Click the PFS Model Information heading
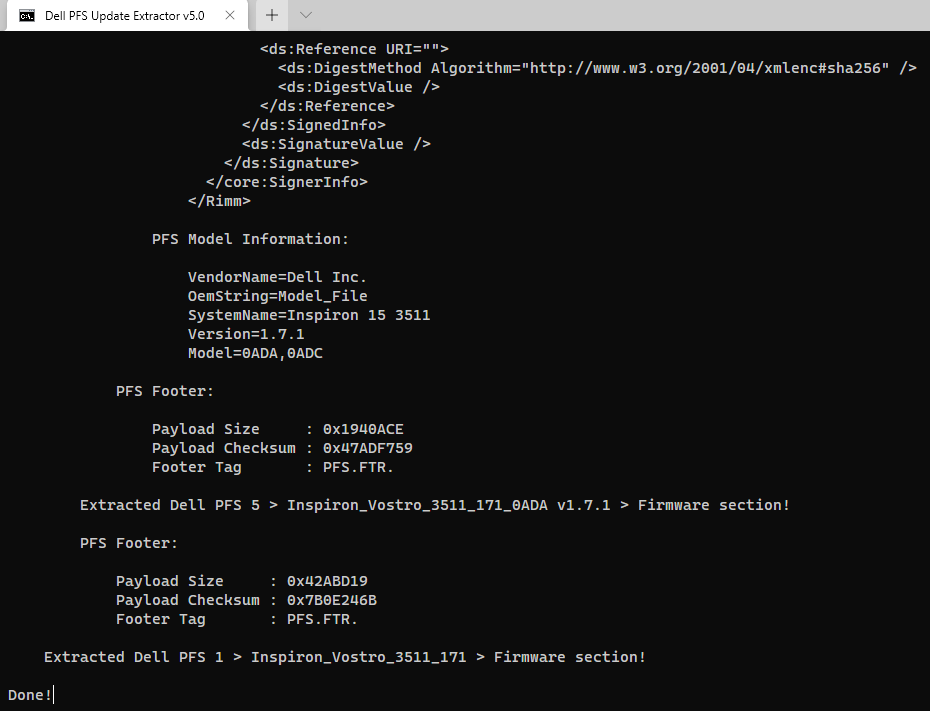 click(250, 239)
